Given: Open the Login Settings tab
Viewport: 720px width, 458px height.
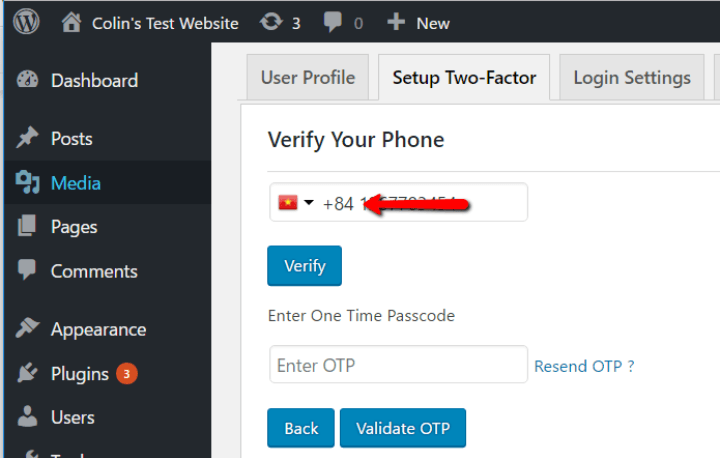Looking at the screenshot, I should 632,77.
